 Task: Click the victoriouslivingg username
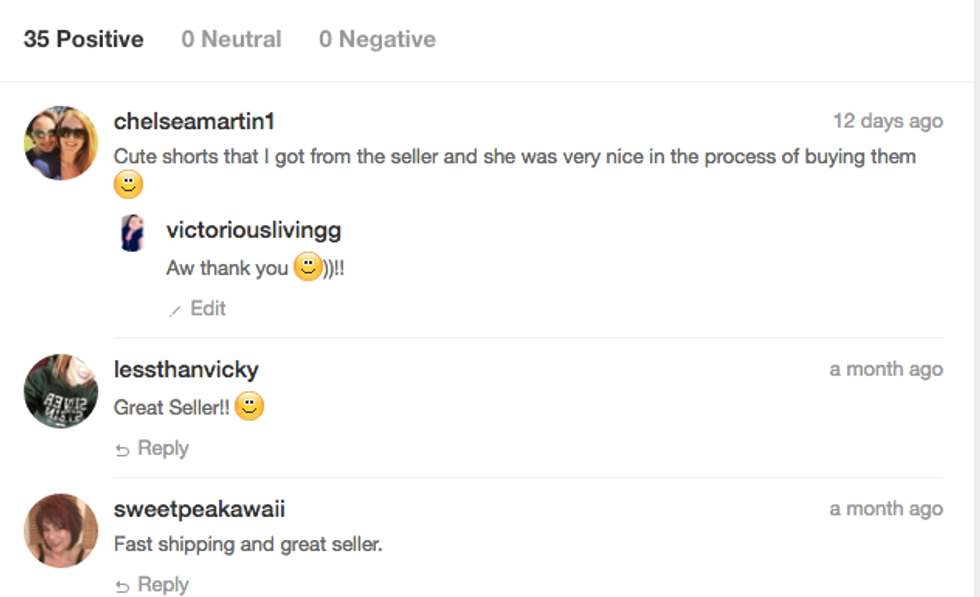[253, 231]
